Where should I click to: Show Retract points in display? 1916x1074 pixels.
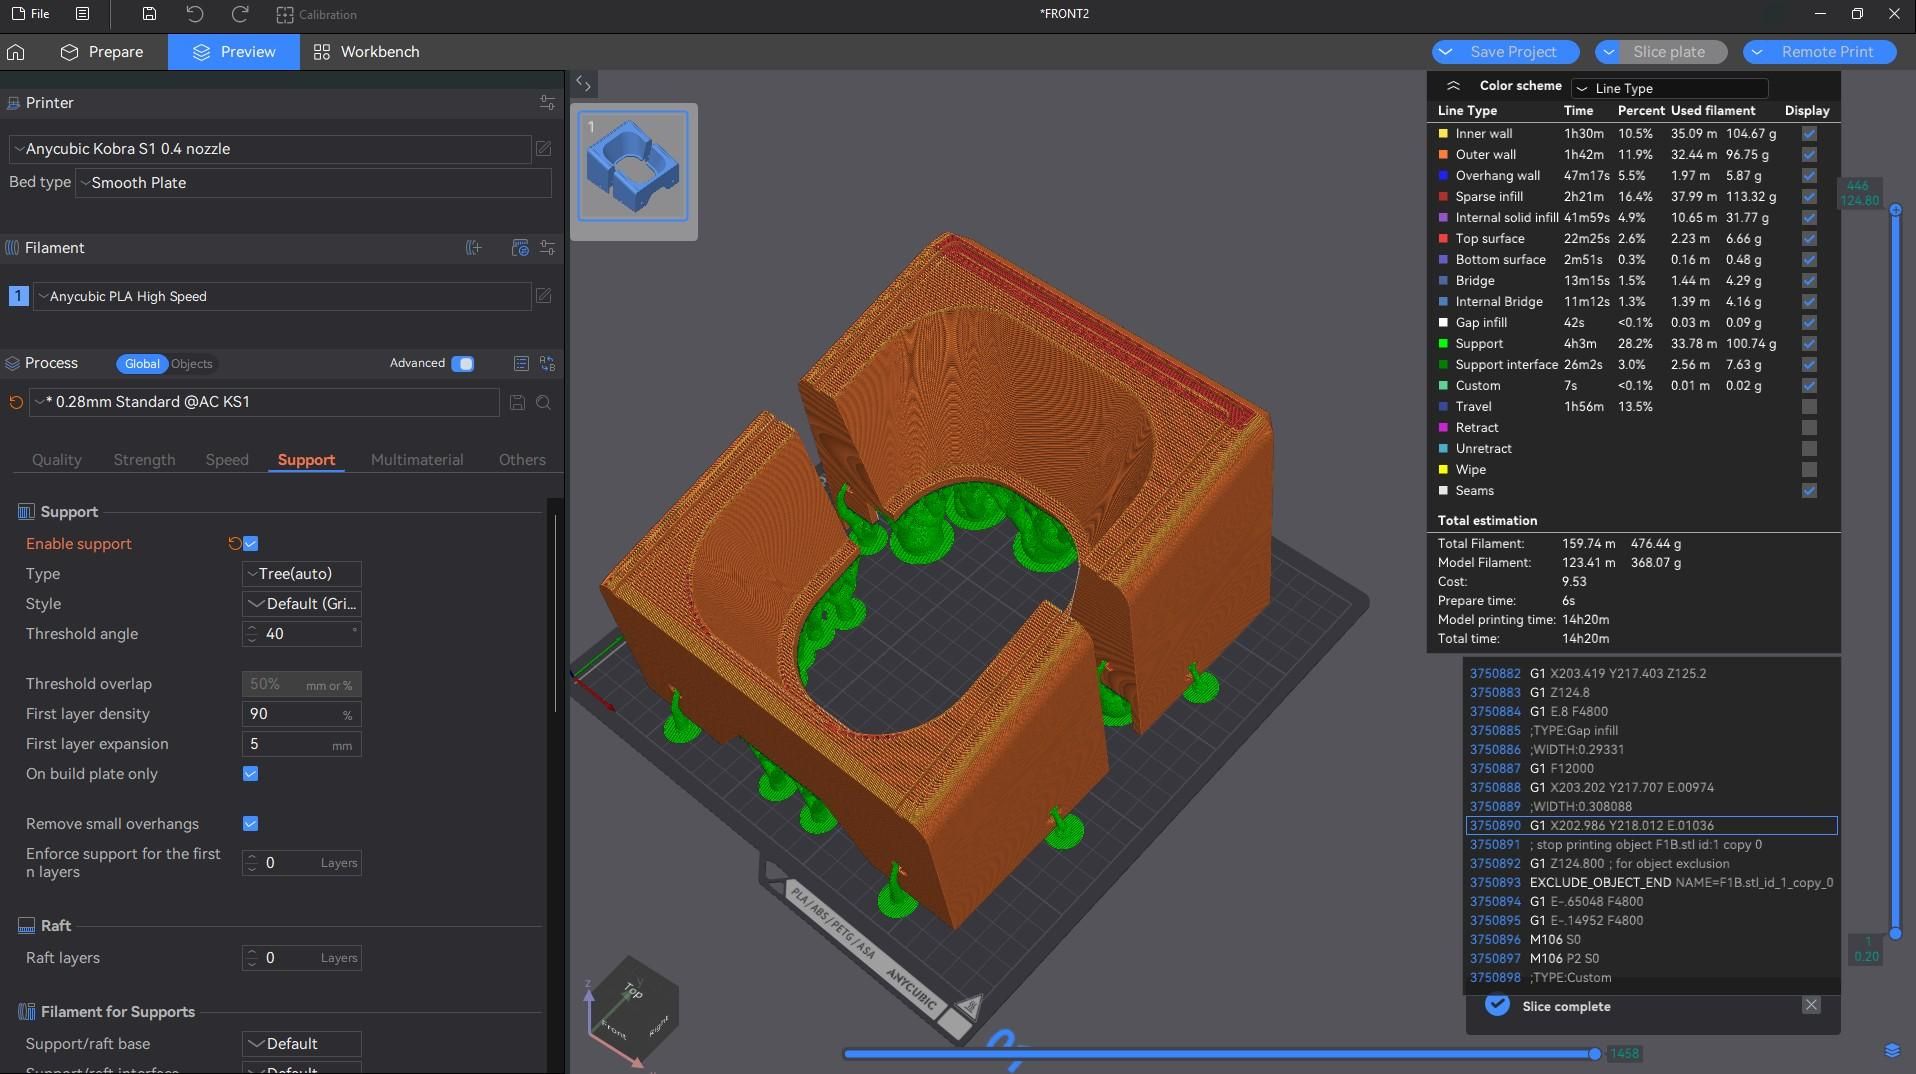[1809, 428]
